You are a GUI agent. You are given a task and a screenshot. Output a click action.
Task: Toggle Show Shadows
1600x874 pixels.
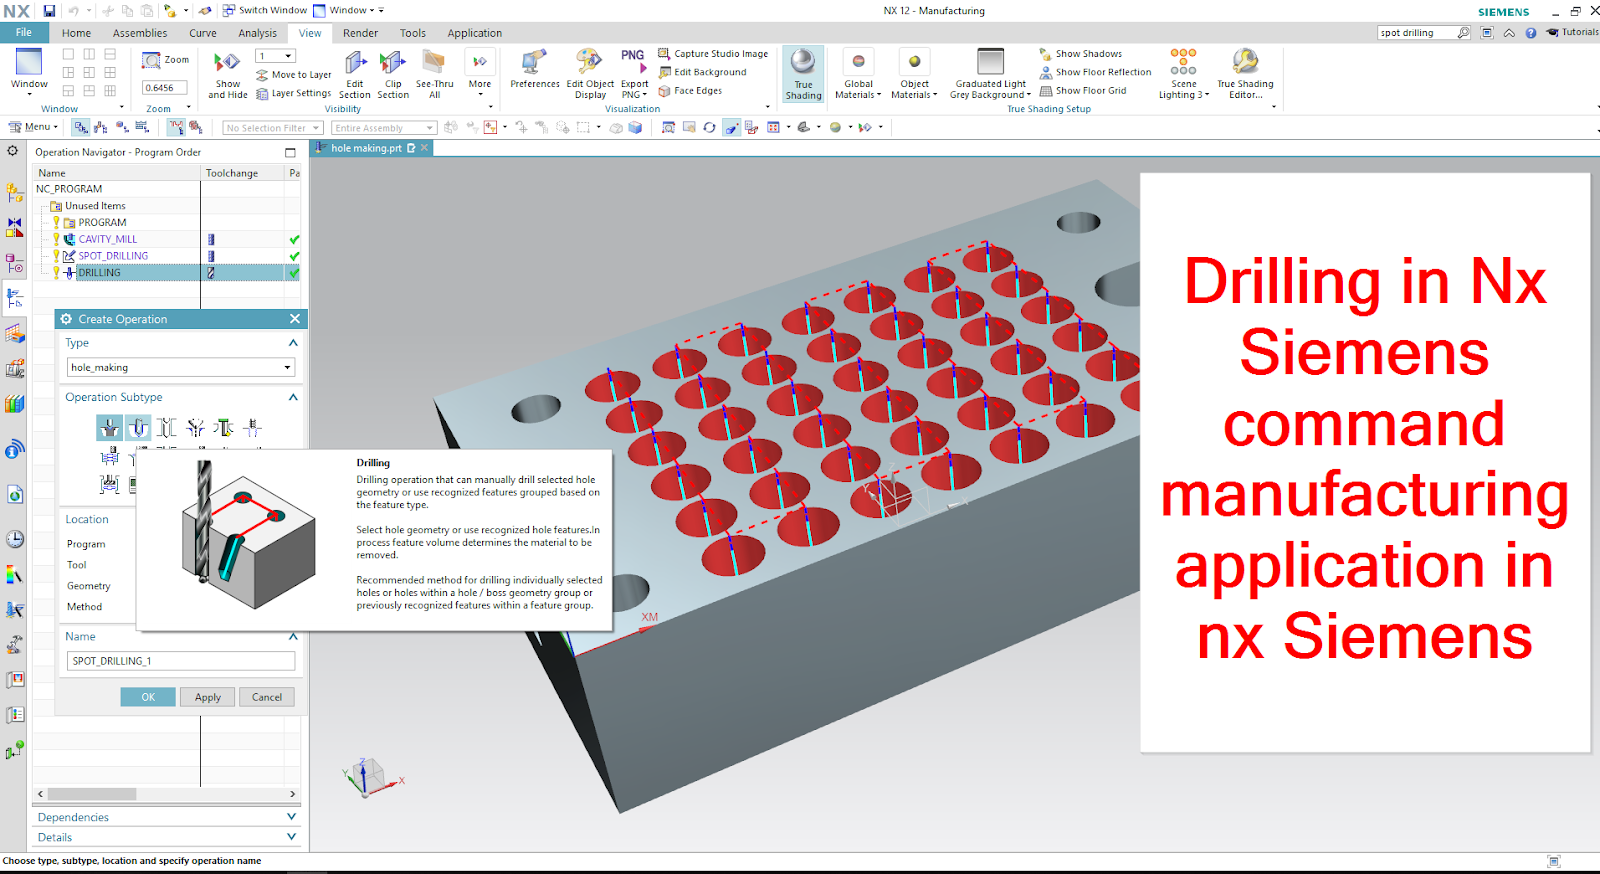click(x=1080, y=54)
